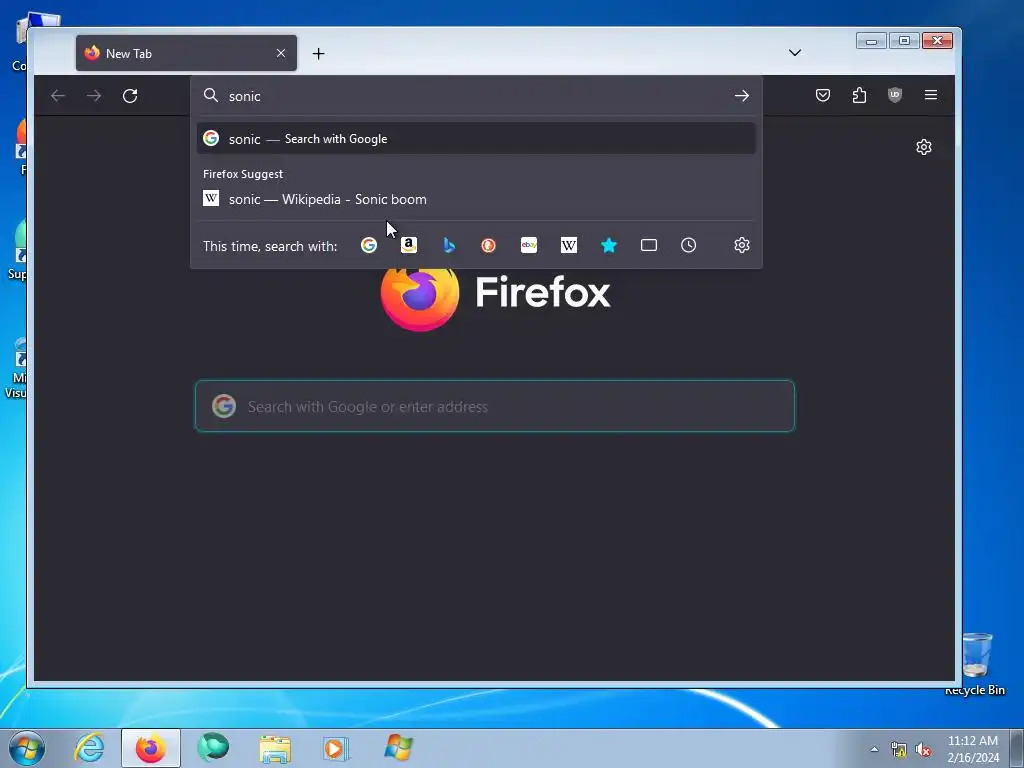This screenshot has height=768, width=1024.
Task: Search bookmarks via the star icon
Action: (609, 245)
